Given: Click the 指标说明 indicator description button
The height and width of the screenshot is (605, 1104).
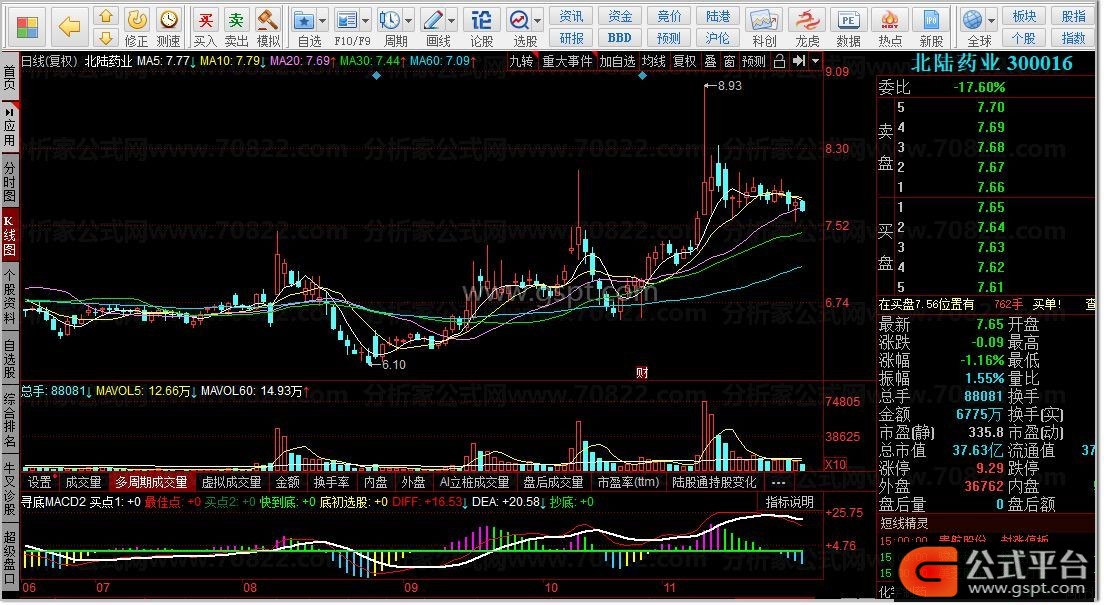Looking at the screenshot, I should coord(789,502).
